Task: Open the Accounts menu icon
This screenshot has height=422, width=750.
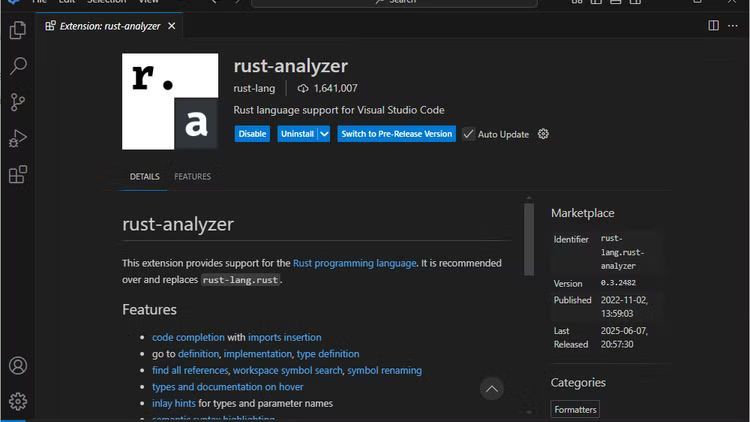Action: point(17,366)
